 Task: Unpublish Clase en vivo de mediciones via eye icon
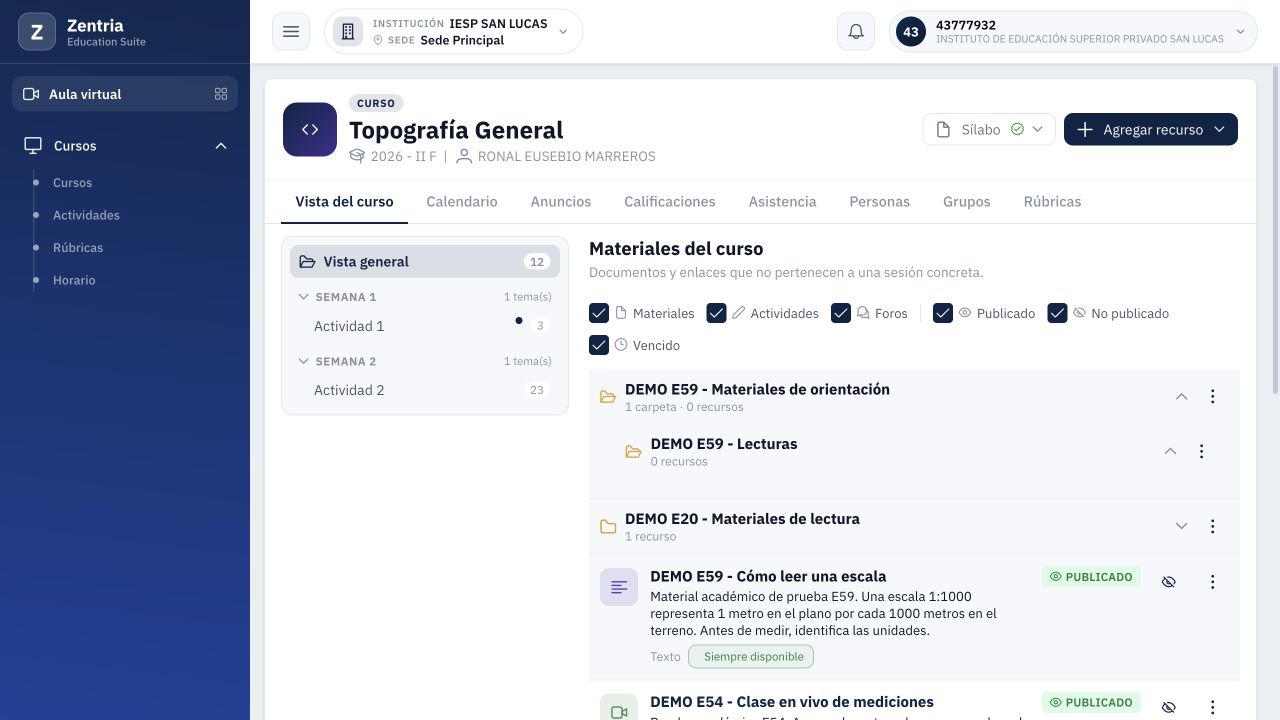(1169, 707)
